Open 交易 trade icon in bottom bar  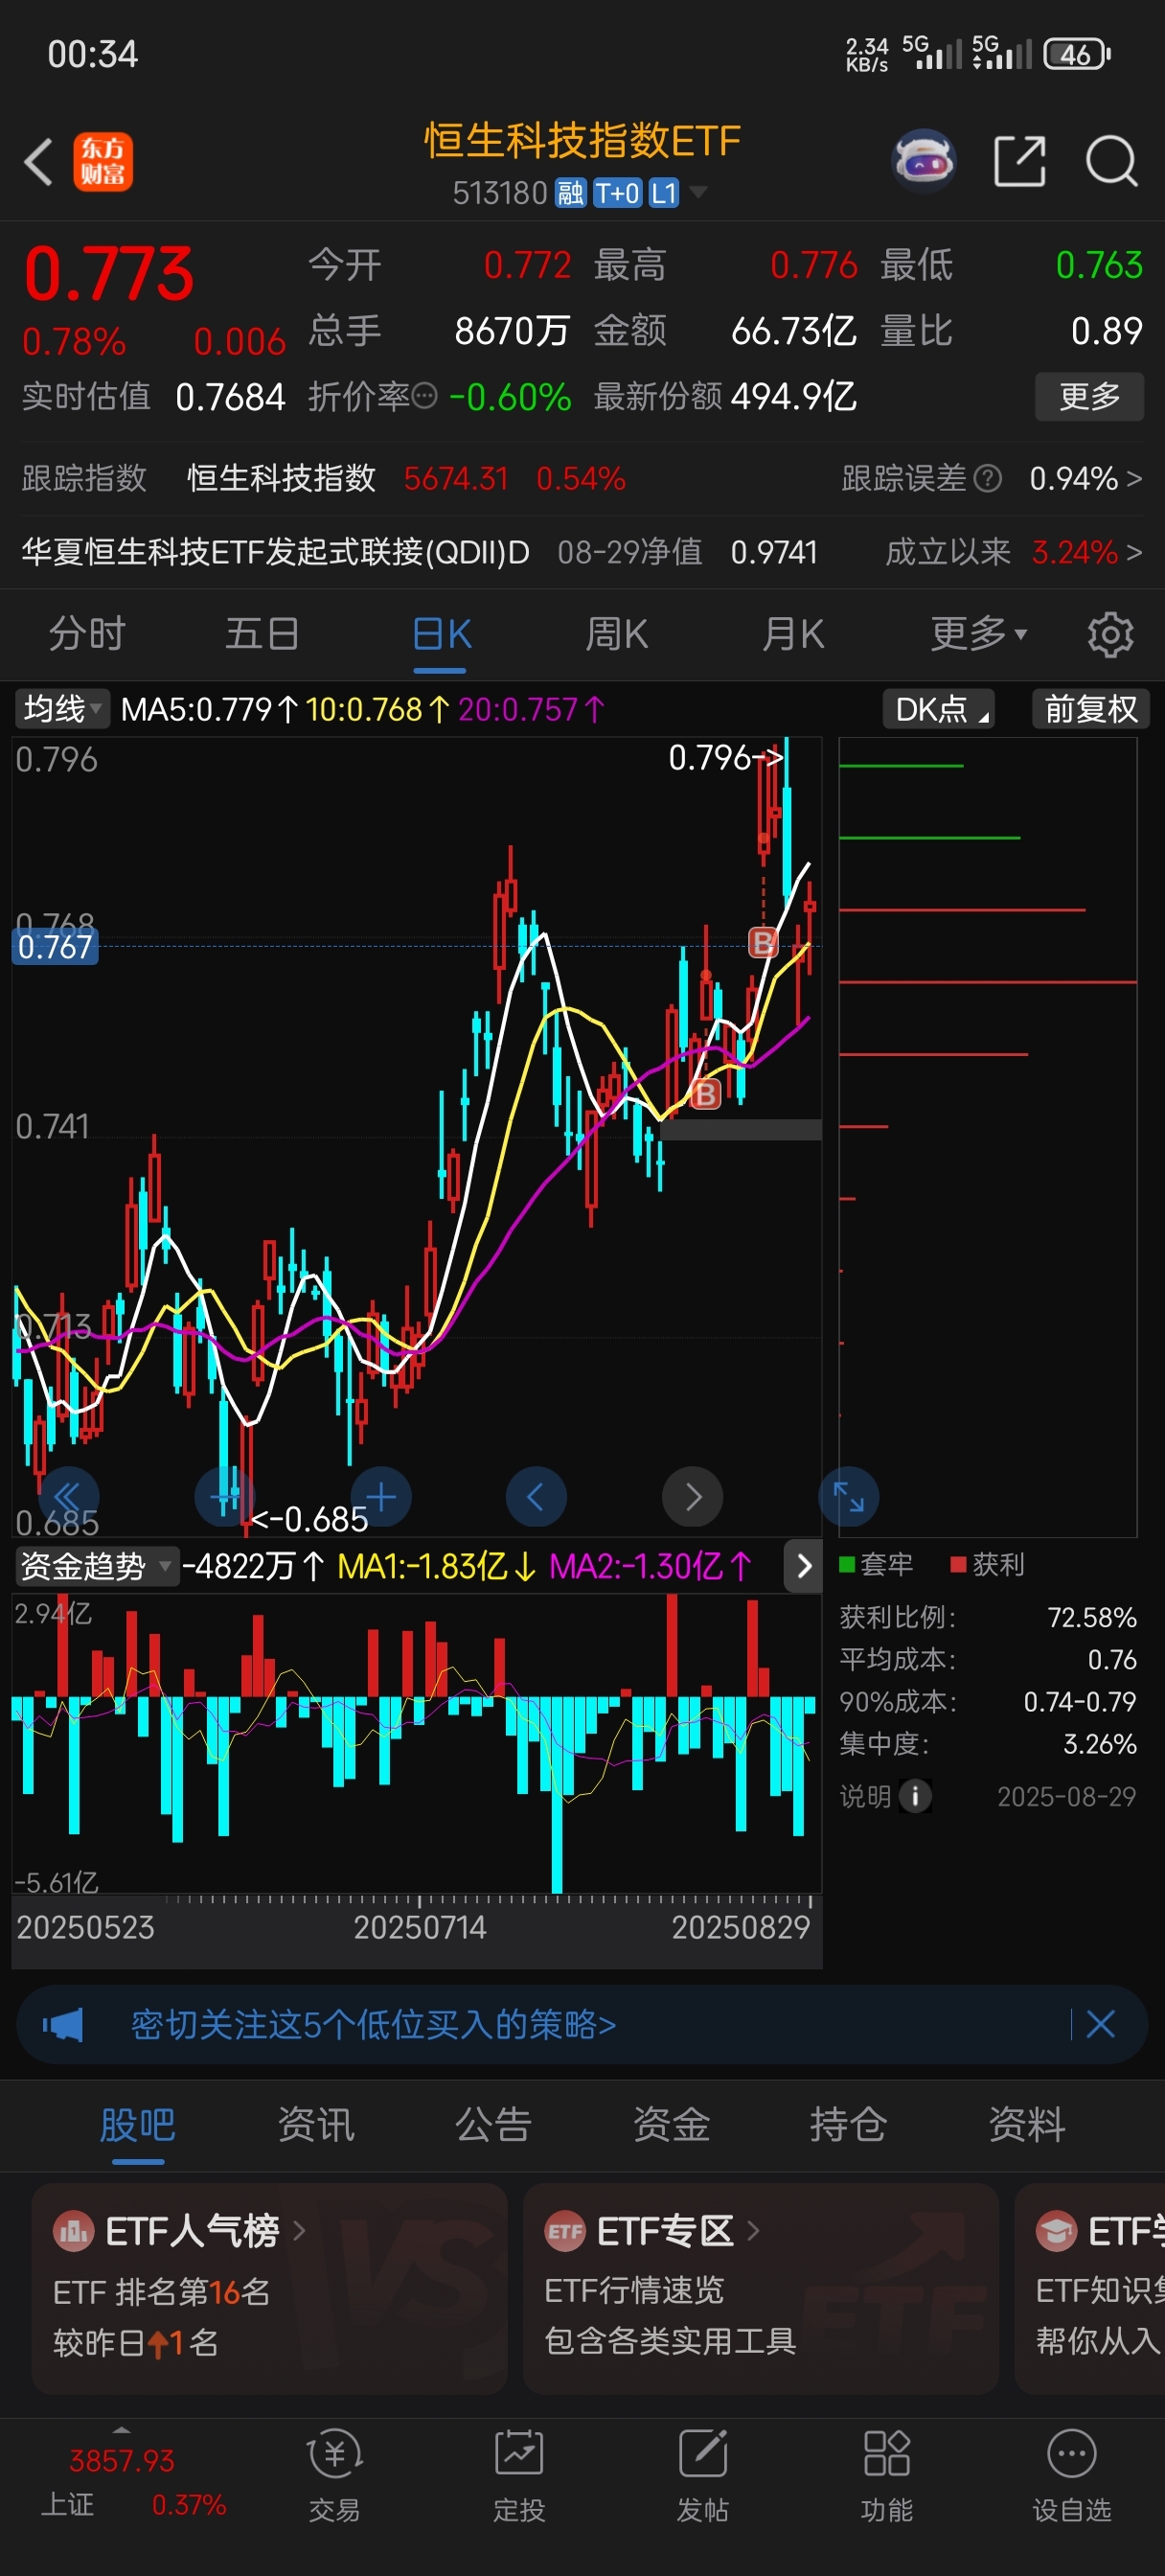[335, 2455]
